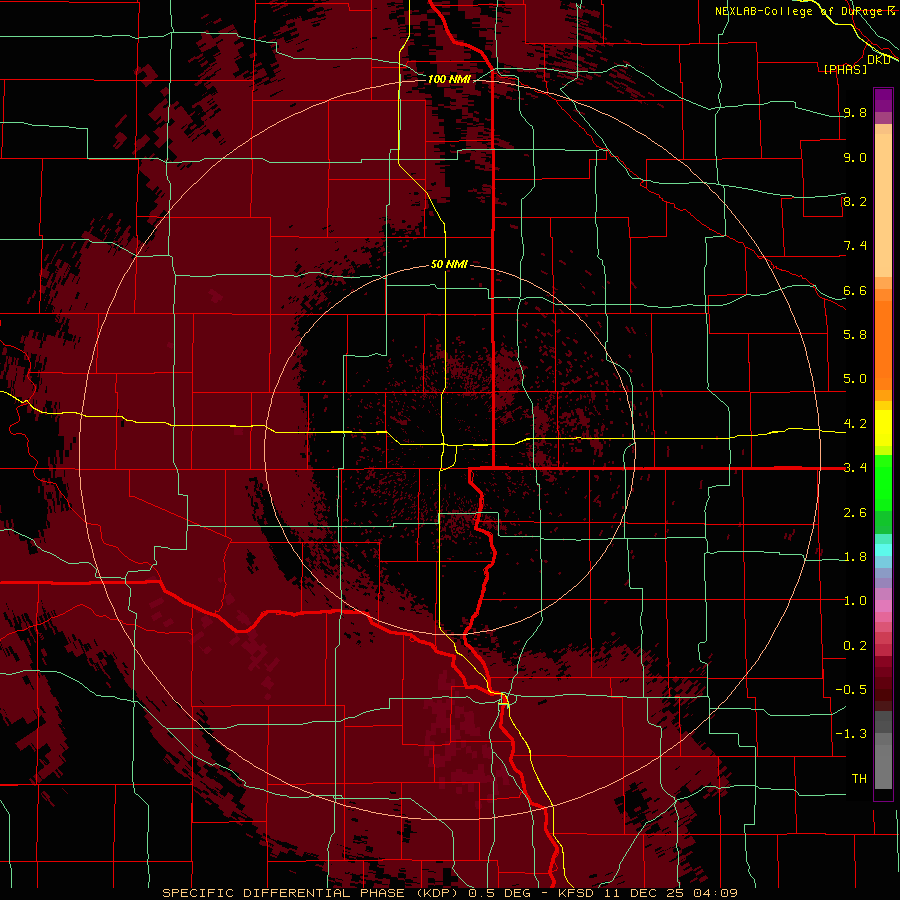Click the -1.3 scale value
This screenshot has height=900, width=900.
coord(851,734)
